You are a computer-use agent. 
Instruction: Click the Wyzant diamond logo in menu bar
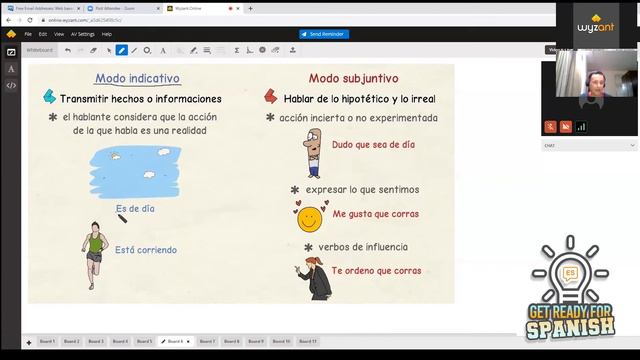coord(11,34)
